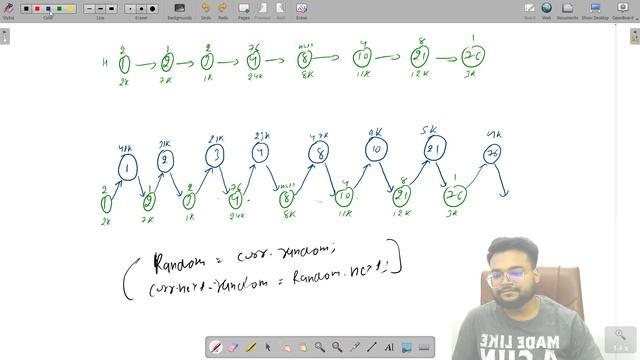Choose the red pen color
The height and width of the screenshot is (360, 640).
[x=37, y=9]
